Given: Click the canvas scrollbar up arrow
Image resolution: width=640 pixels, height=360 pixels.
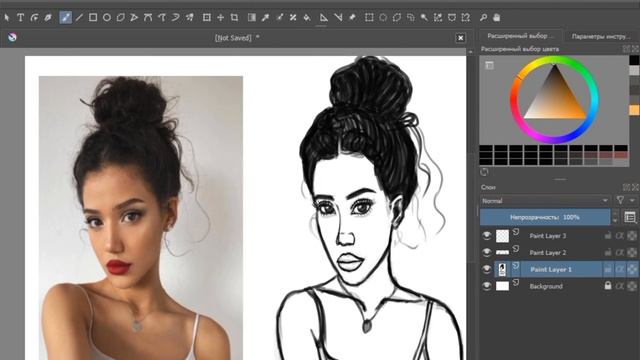Looking at the screenshot, I should click(x=471, y=52).
